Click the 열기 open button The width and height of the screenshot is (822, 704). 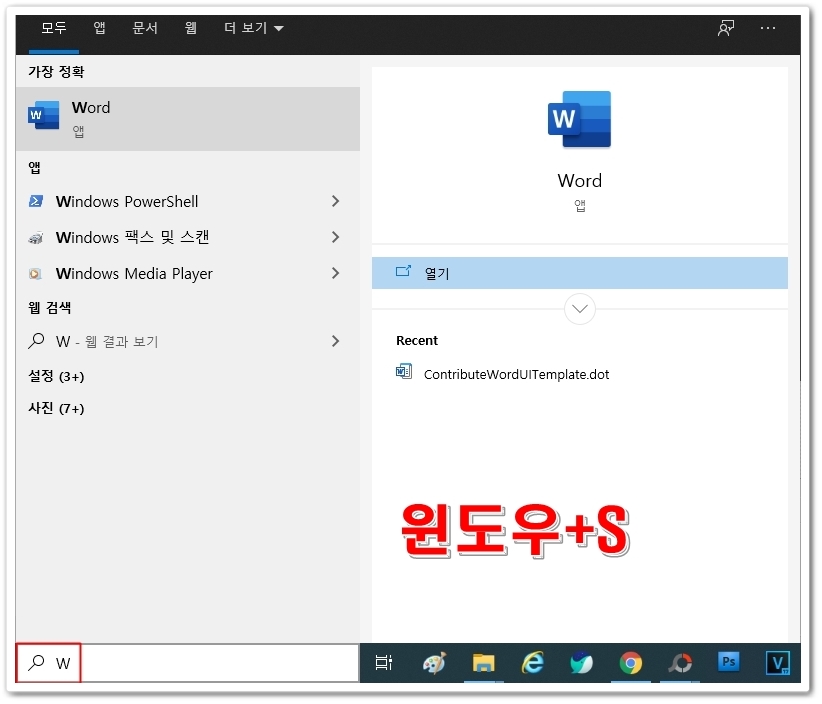coord(580,273)
